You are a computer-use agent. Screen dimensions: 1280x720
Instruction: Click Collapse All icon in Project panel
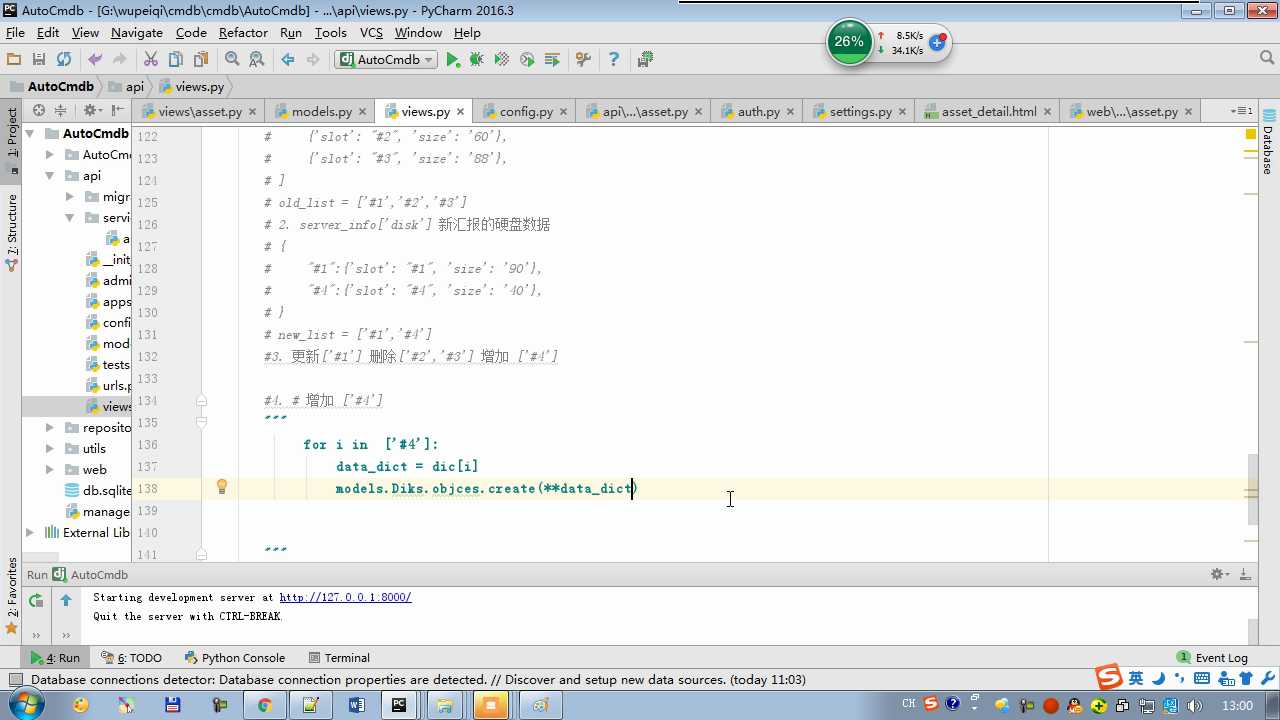pos(60,111)
